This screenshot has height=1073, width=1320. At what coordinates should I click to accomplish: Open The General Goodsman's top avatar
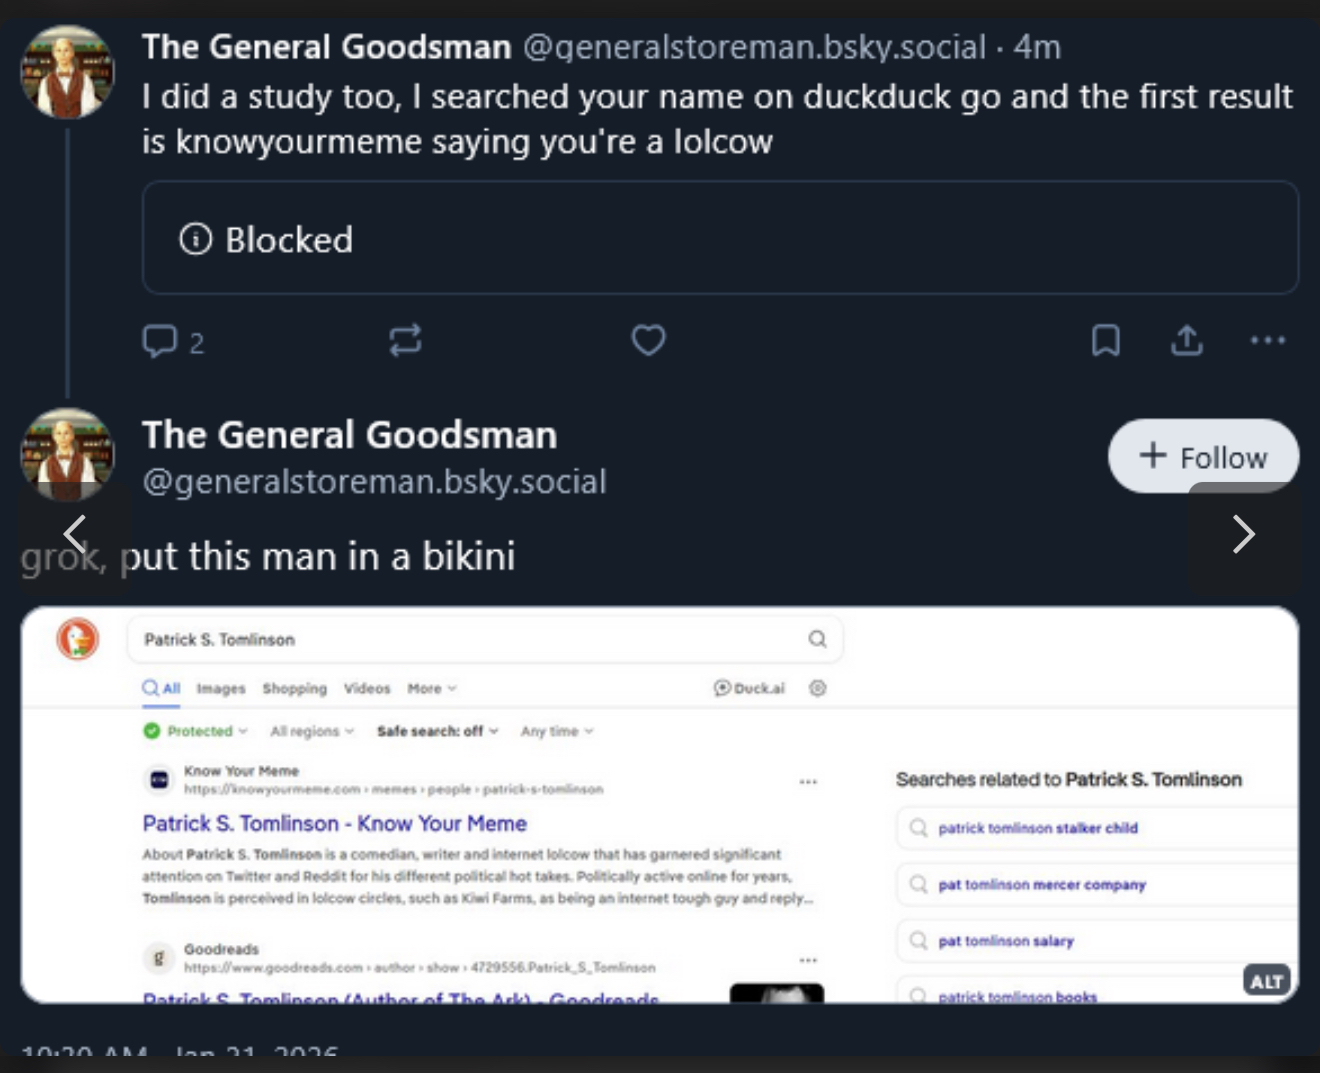click(x=68, y=72)
